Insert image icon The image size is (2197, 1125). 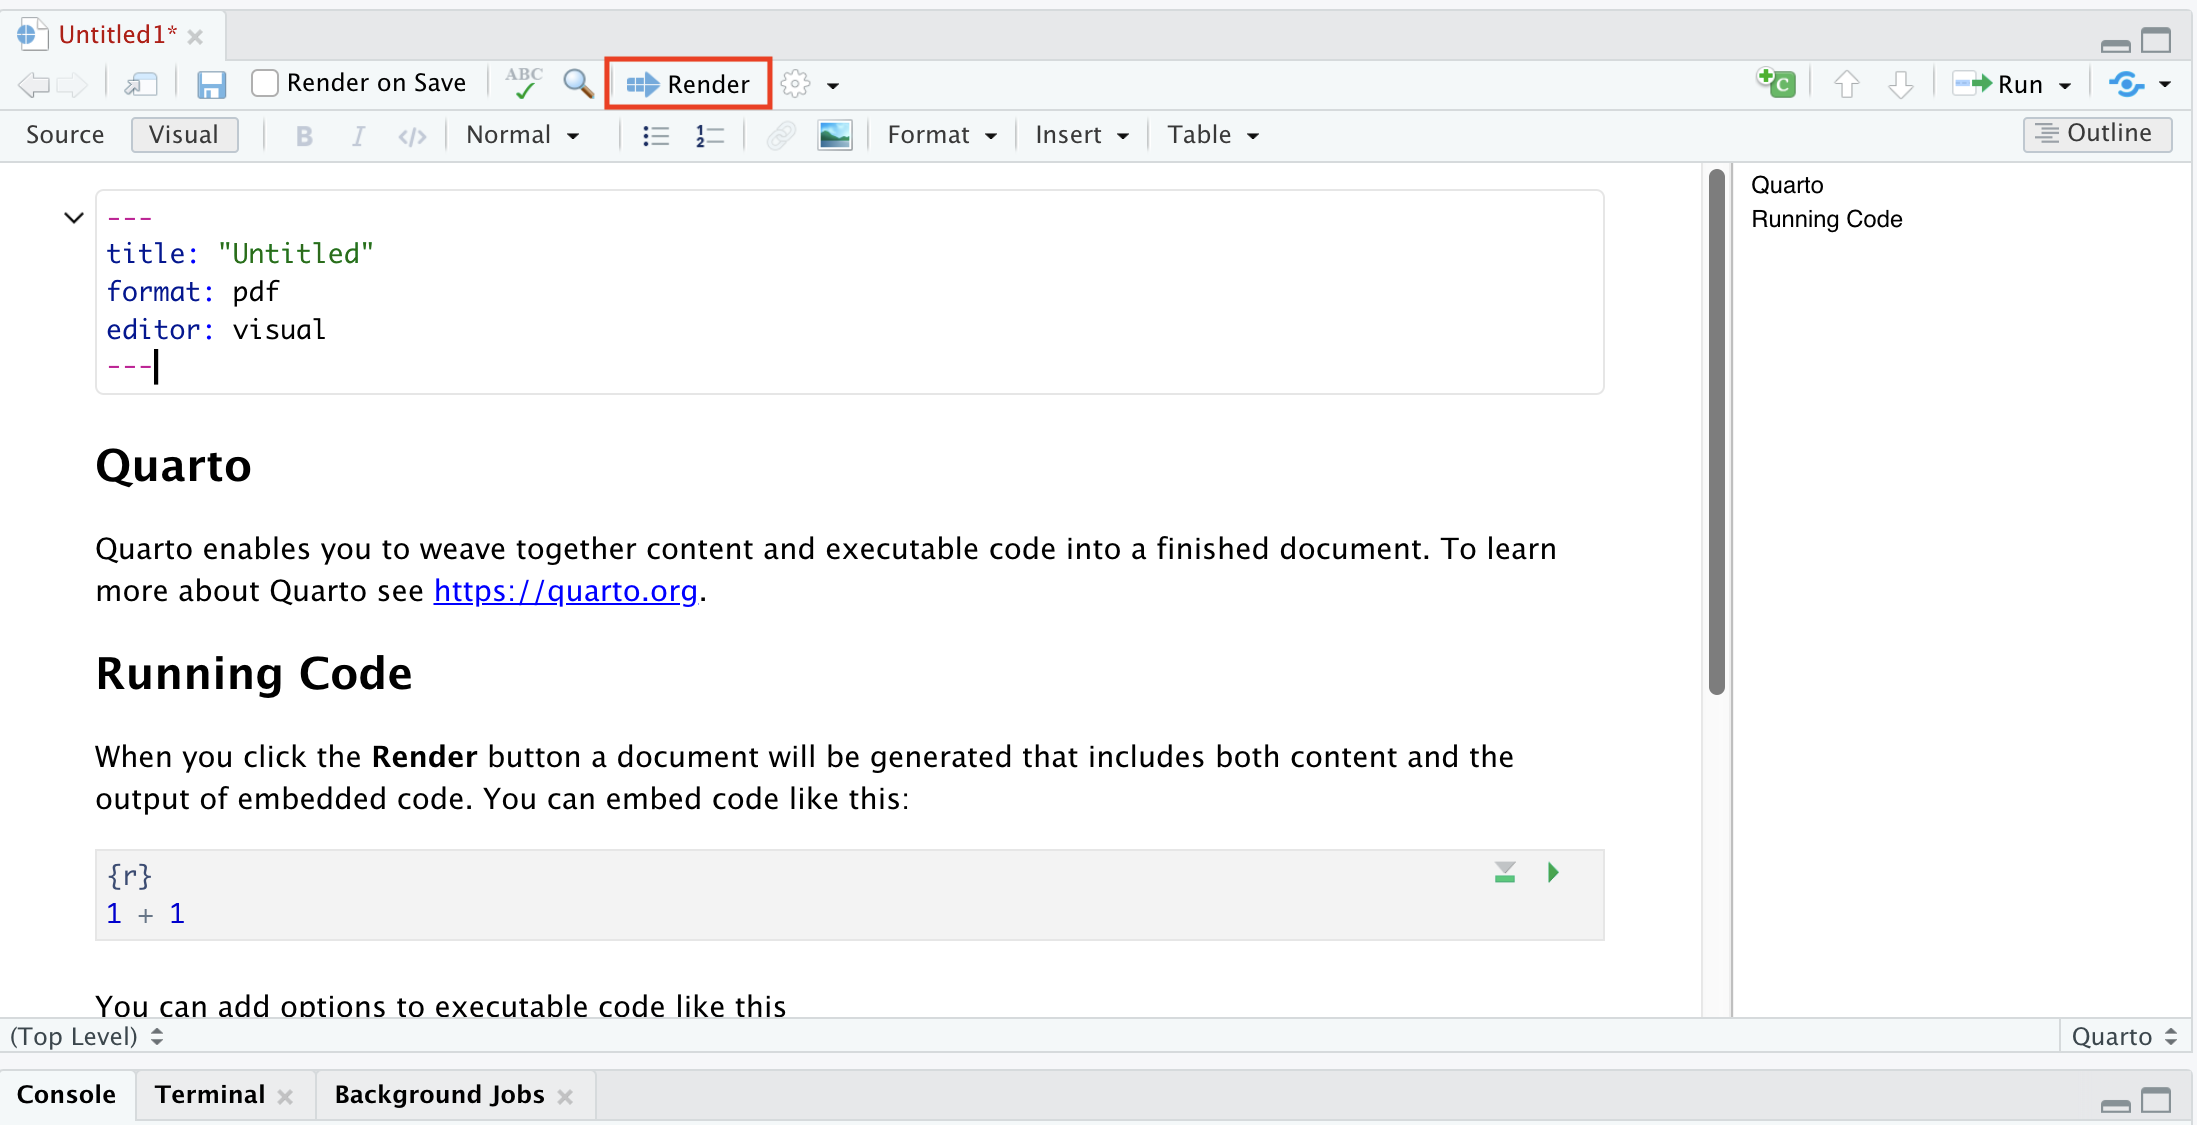click(x=835, y=135)
